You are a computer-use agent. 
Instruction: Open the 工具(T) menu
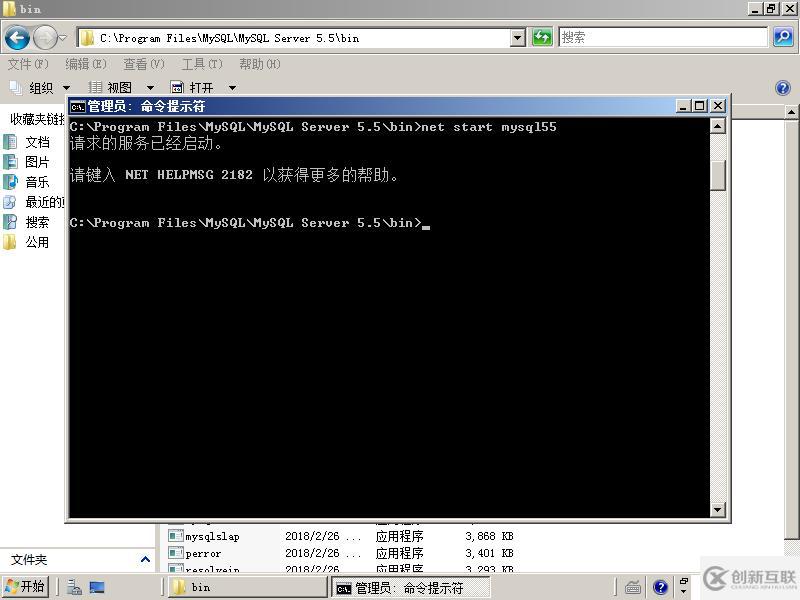(202, 64)
